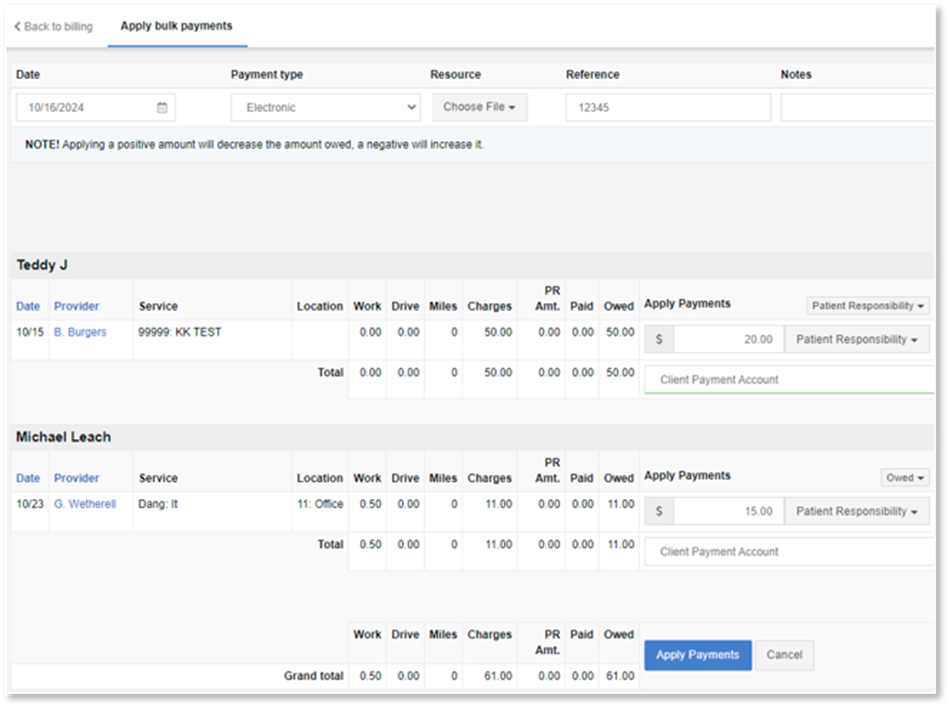949x707 pixels.
Task: Select the Grand total label
Action: coord(314,676)
